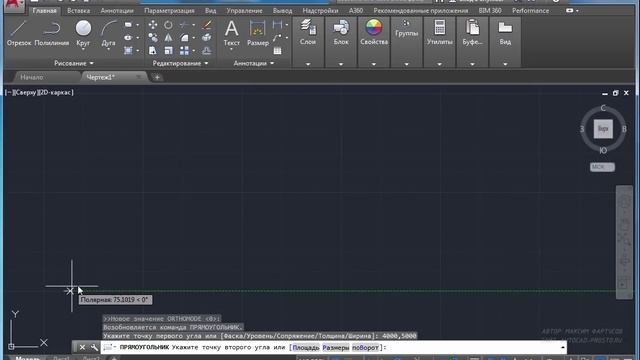This screenshot has width=640, height=360.
Task: Select the Размер dimension tool
Action: [x=258, y=33]
